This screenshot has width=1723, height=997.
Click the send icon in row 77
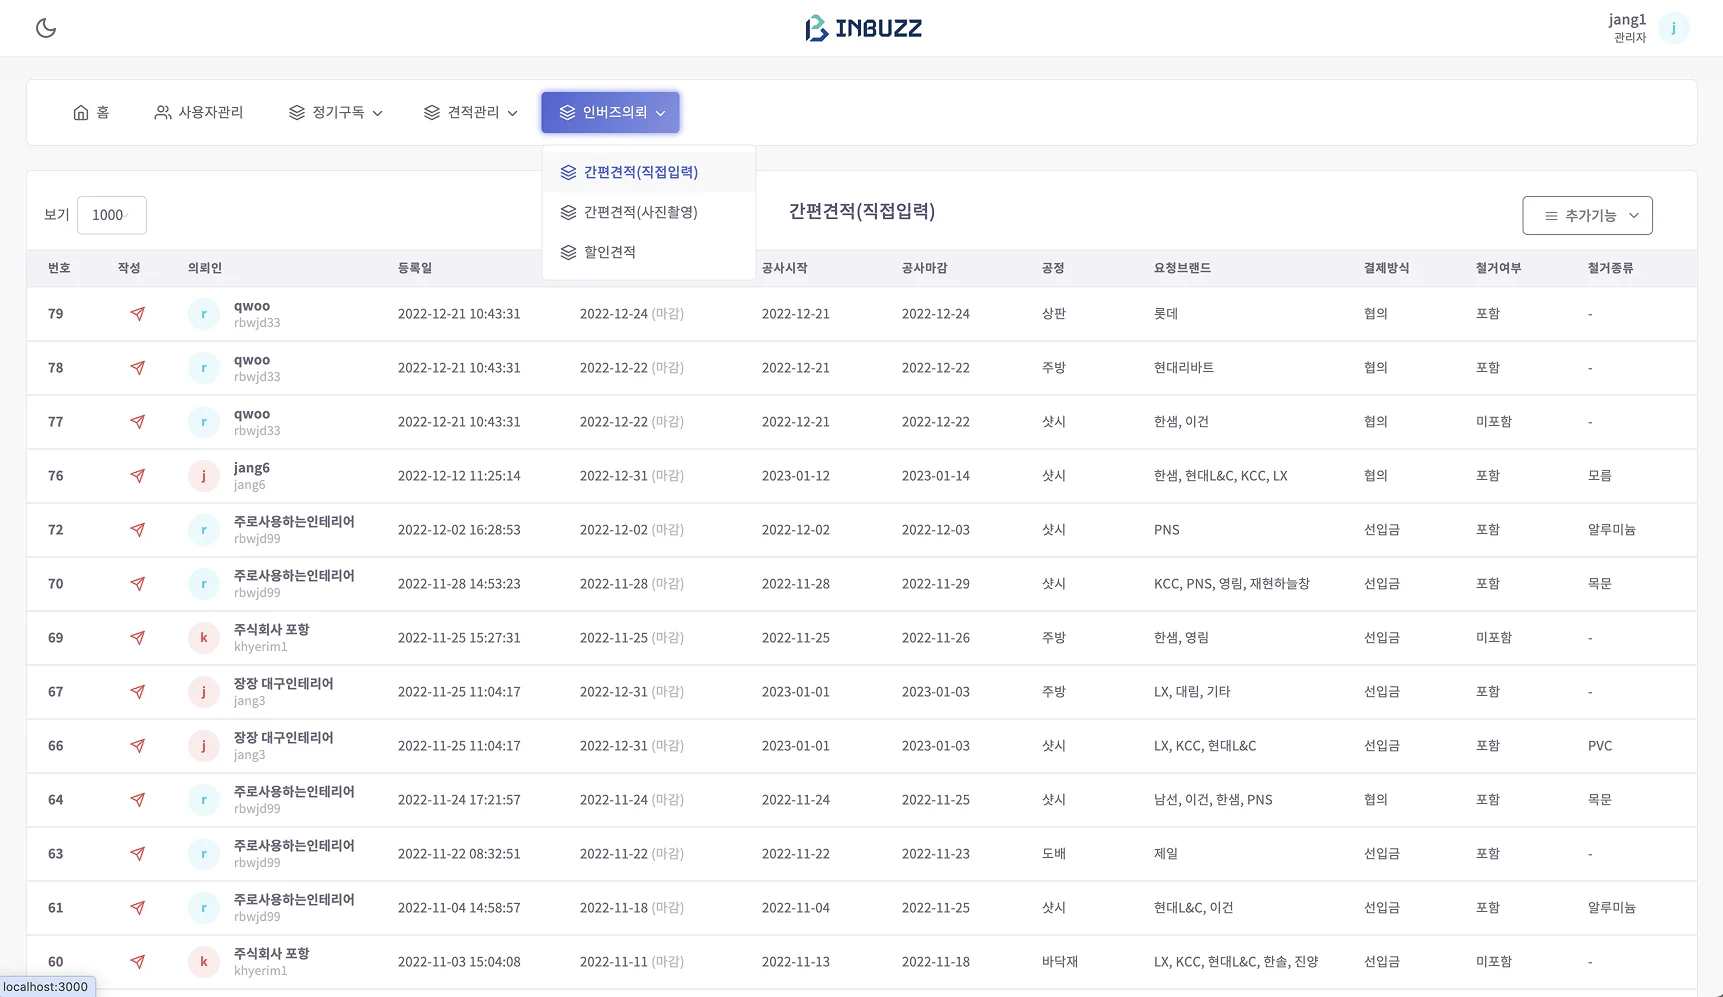tap(138, 422)
